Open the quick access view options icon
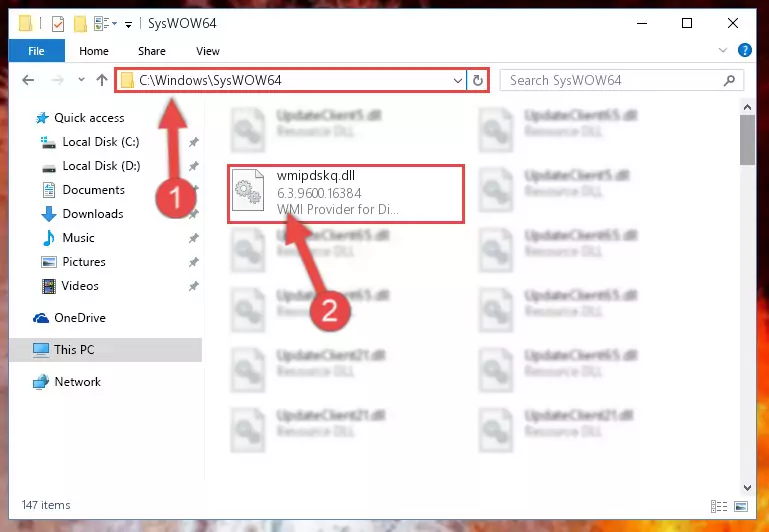This screenshot has height=532, width=769. pos(105,23)
